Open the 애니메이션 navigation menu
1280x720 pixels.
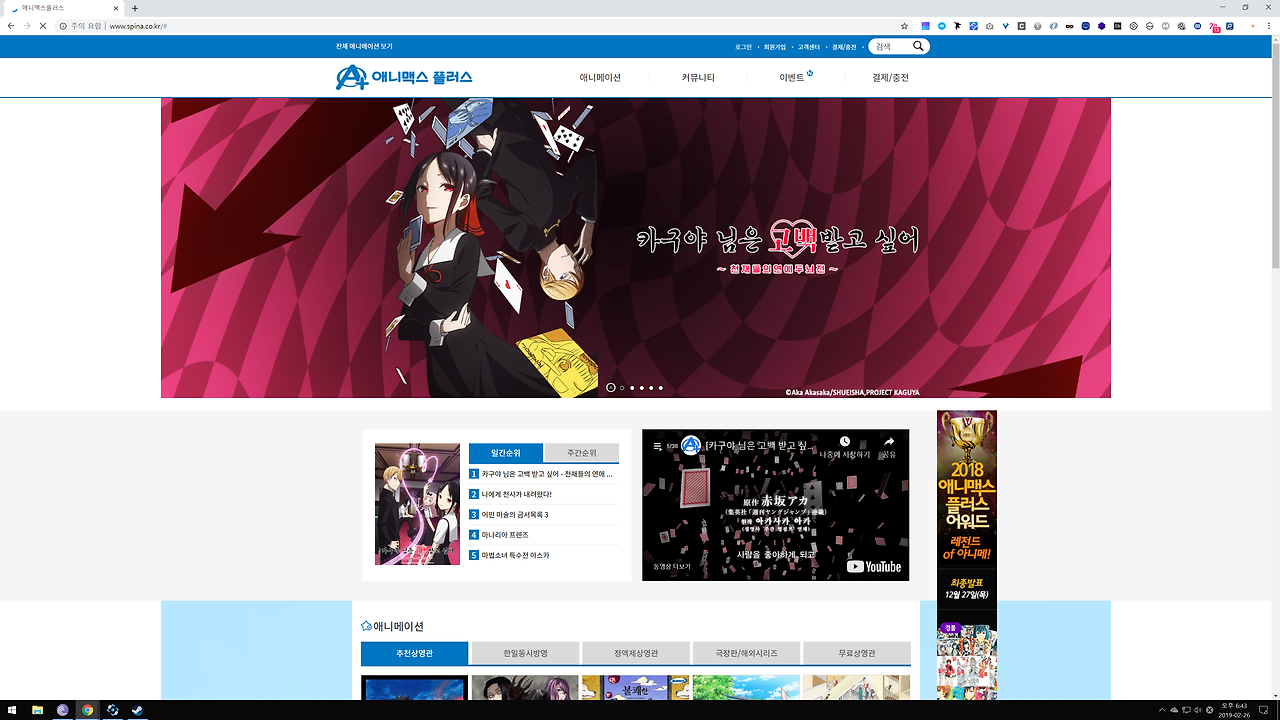click(x=600, y=77)
